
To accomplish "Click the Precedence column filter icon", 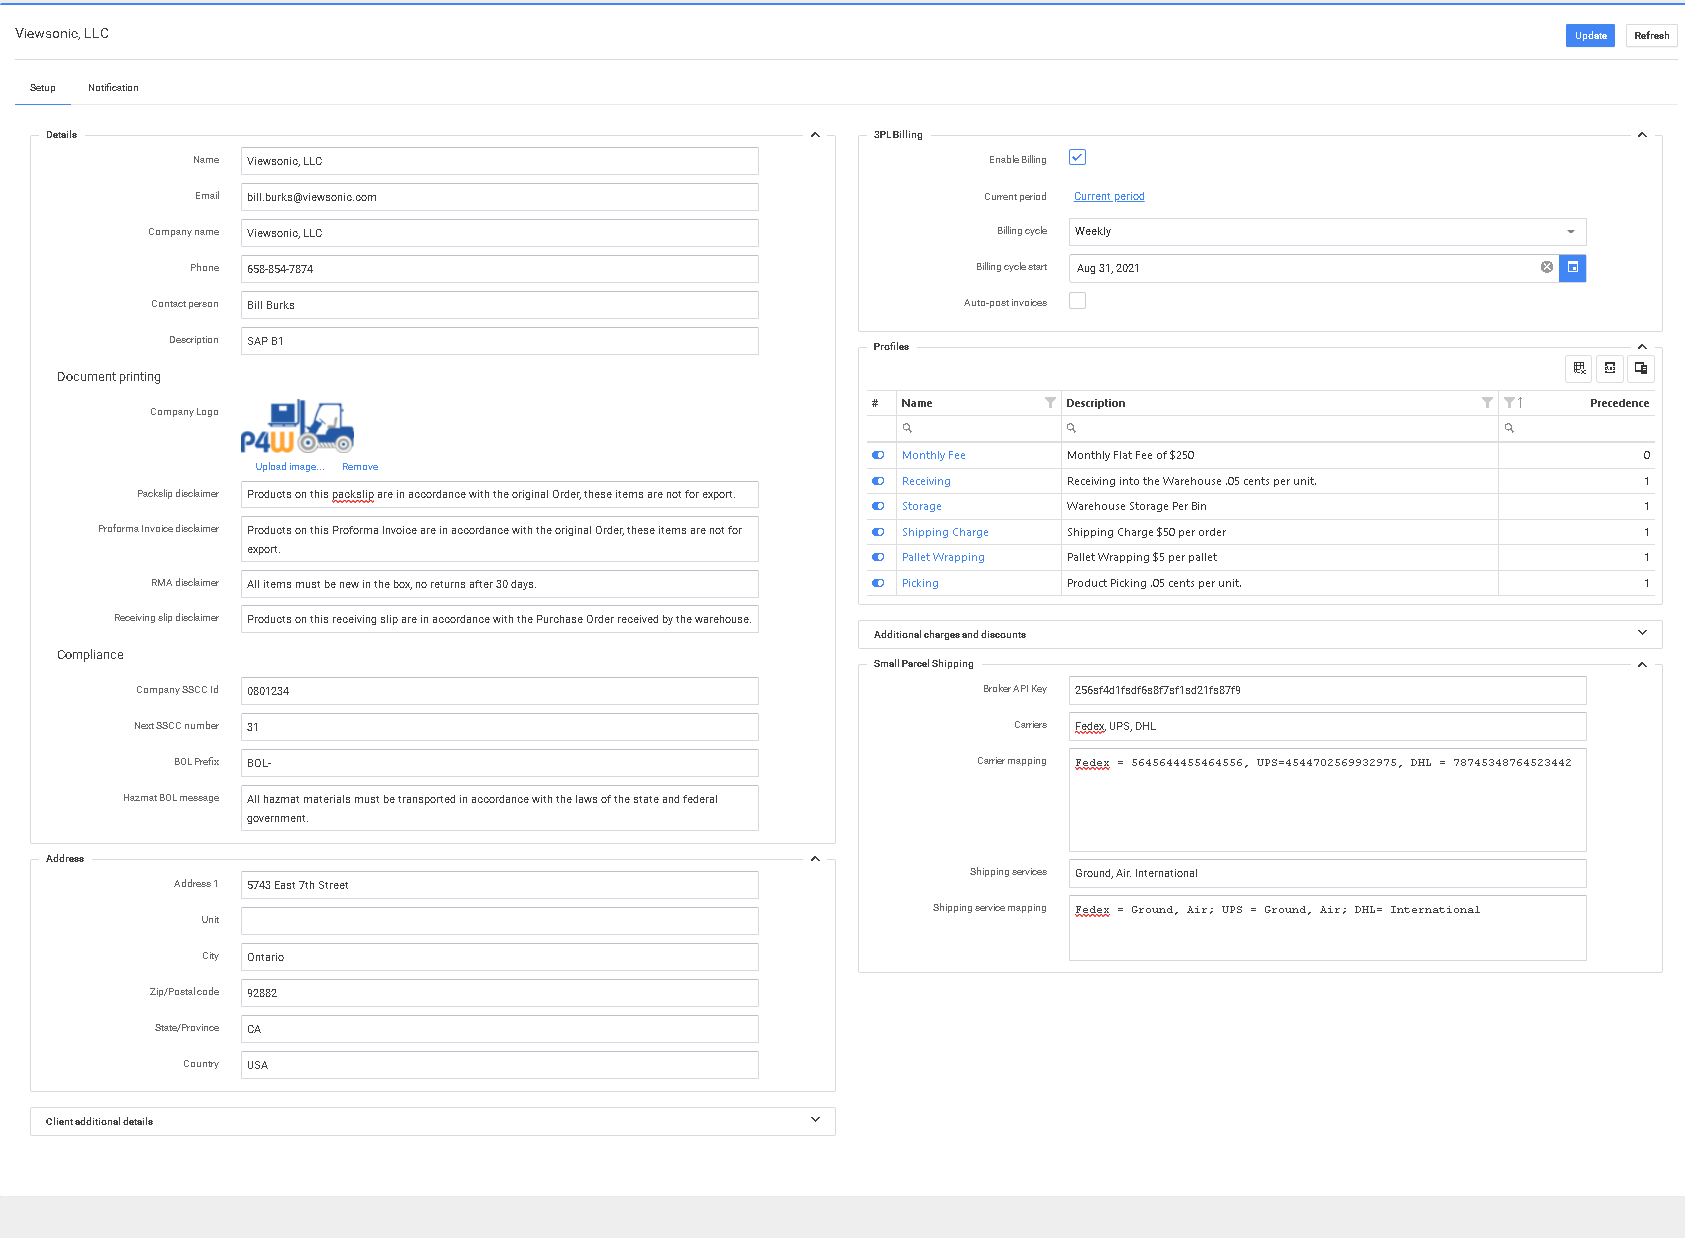I will point(1509,403).
